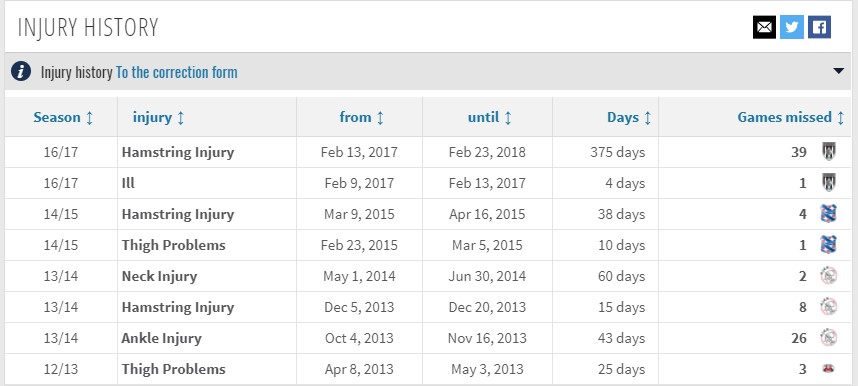Click the info icon beside Injury history
858x386 pixels.
[21, 72]
